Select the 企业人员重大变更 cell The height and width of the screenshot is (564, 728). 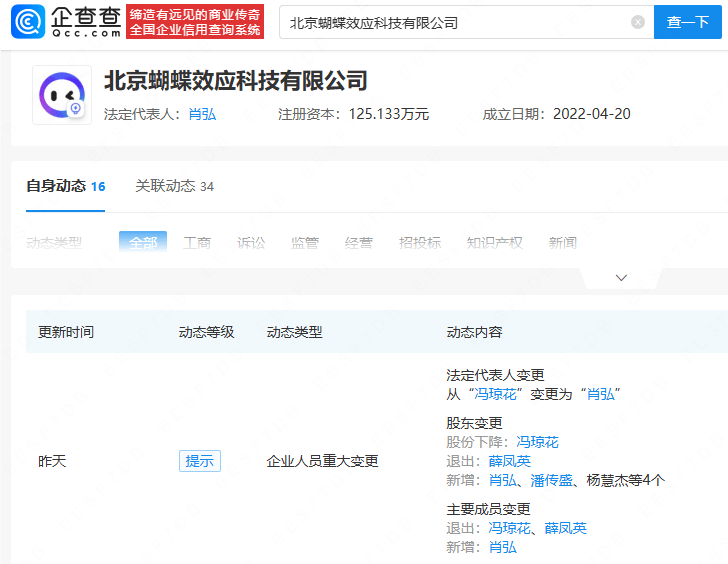point(323,461)
